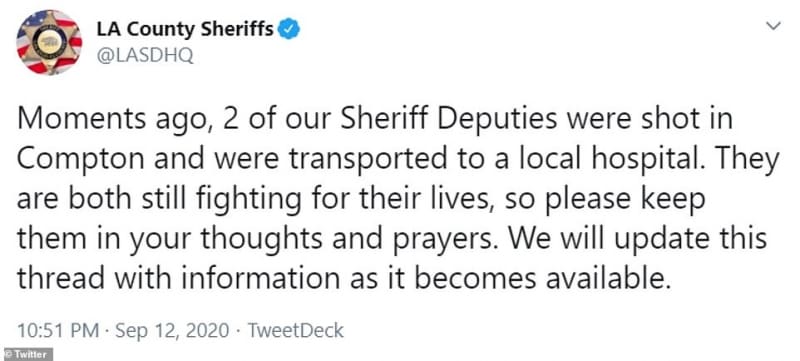Expand the tweet options chevron menu

click(774, 25)
